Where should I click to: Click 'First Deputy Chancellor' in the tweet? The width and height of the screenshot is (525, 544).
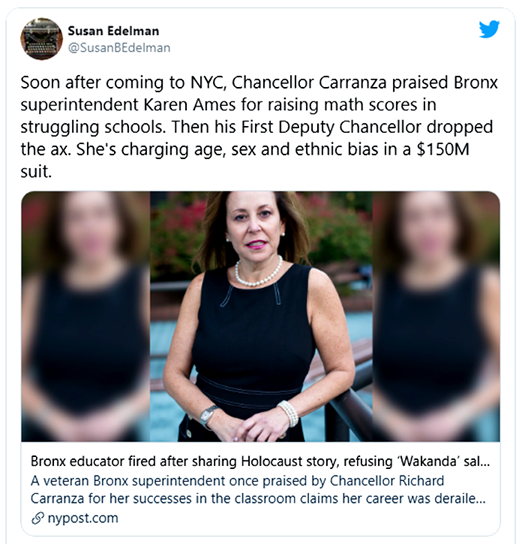pos(331,127)
